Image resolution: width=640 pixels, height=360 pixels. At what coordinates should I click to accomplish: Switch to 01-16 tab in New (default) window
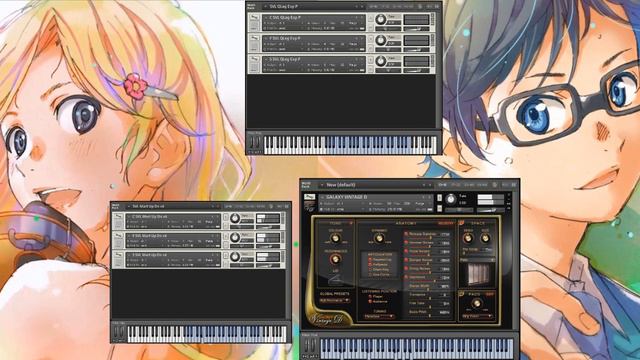442,185
